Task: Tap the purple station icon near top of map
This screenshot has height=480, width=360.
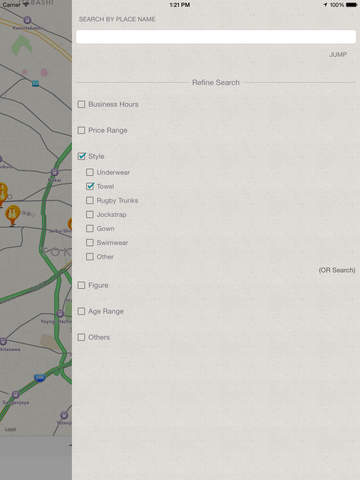Action: tap(27, 20)
